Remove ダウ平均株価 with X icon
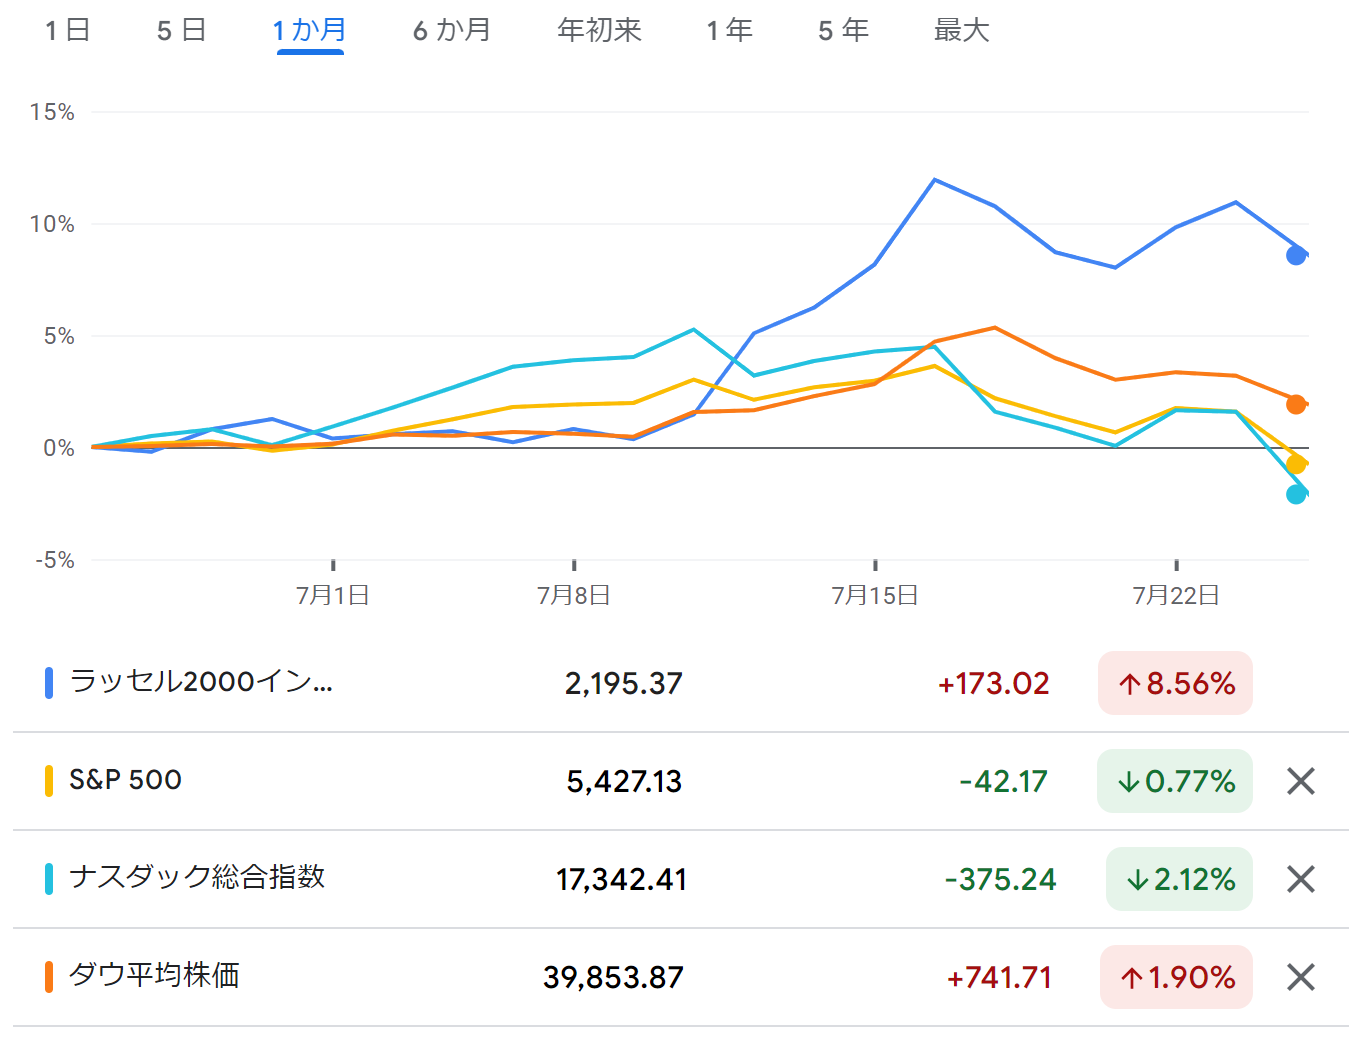This screenshot has height=1048, width=1360. coord(1300,977)
